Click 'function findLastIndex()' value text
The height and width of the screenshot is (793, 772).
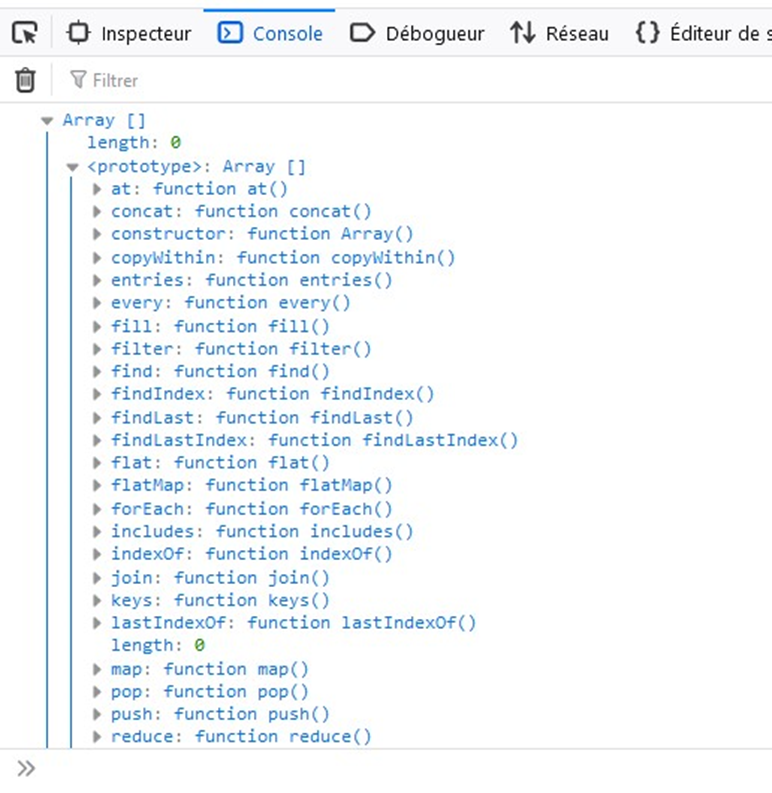(393, 440)
